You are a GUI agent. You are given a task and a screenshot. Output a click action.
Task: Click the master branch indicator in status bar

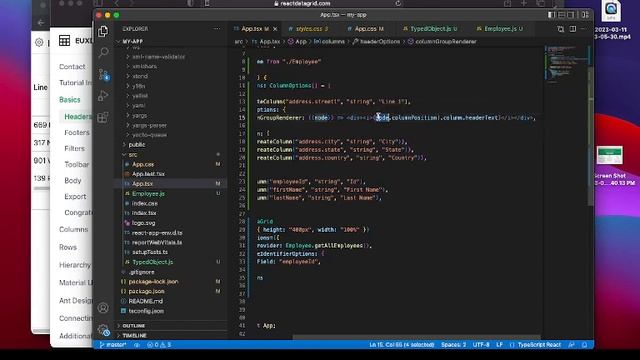pos(113,345)
